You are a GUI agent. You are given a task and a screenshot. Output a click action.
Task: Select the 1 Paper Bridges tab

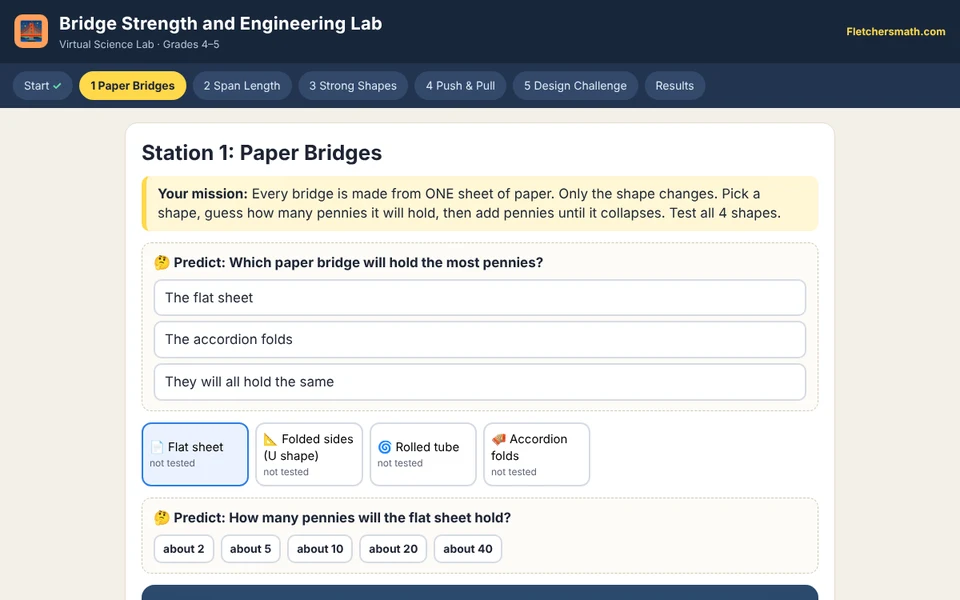[132, 86]
